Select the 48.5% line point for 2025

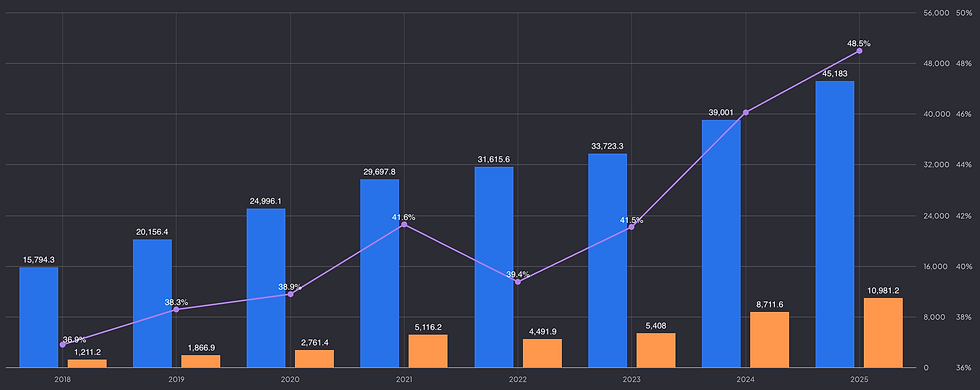[x=859, y=51]
